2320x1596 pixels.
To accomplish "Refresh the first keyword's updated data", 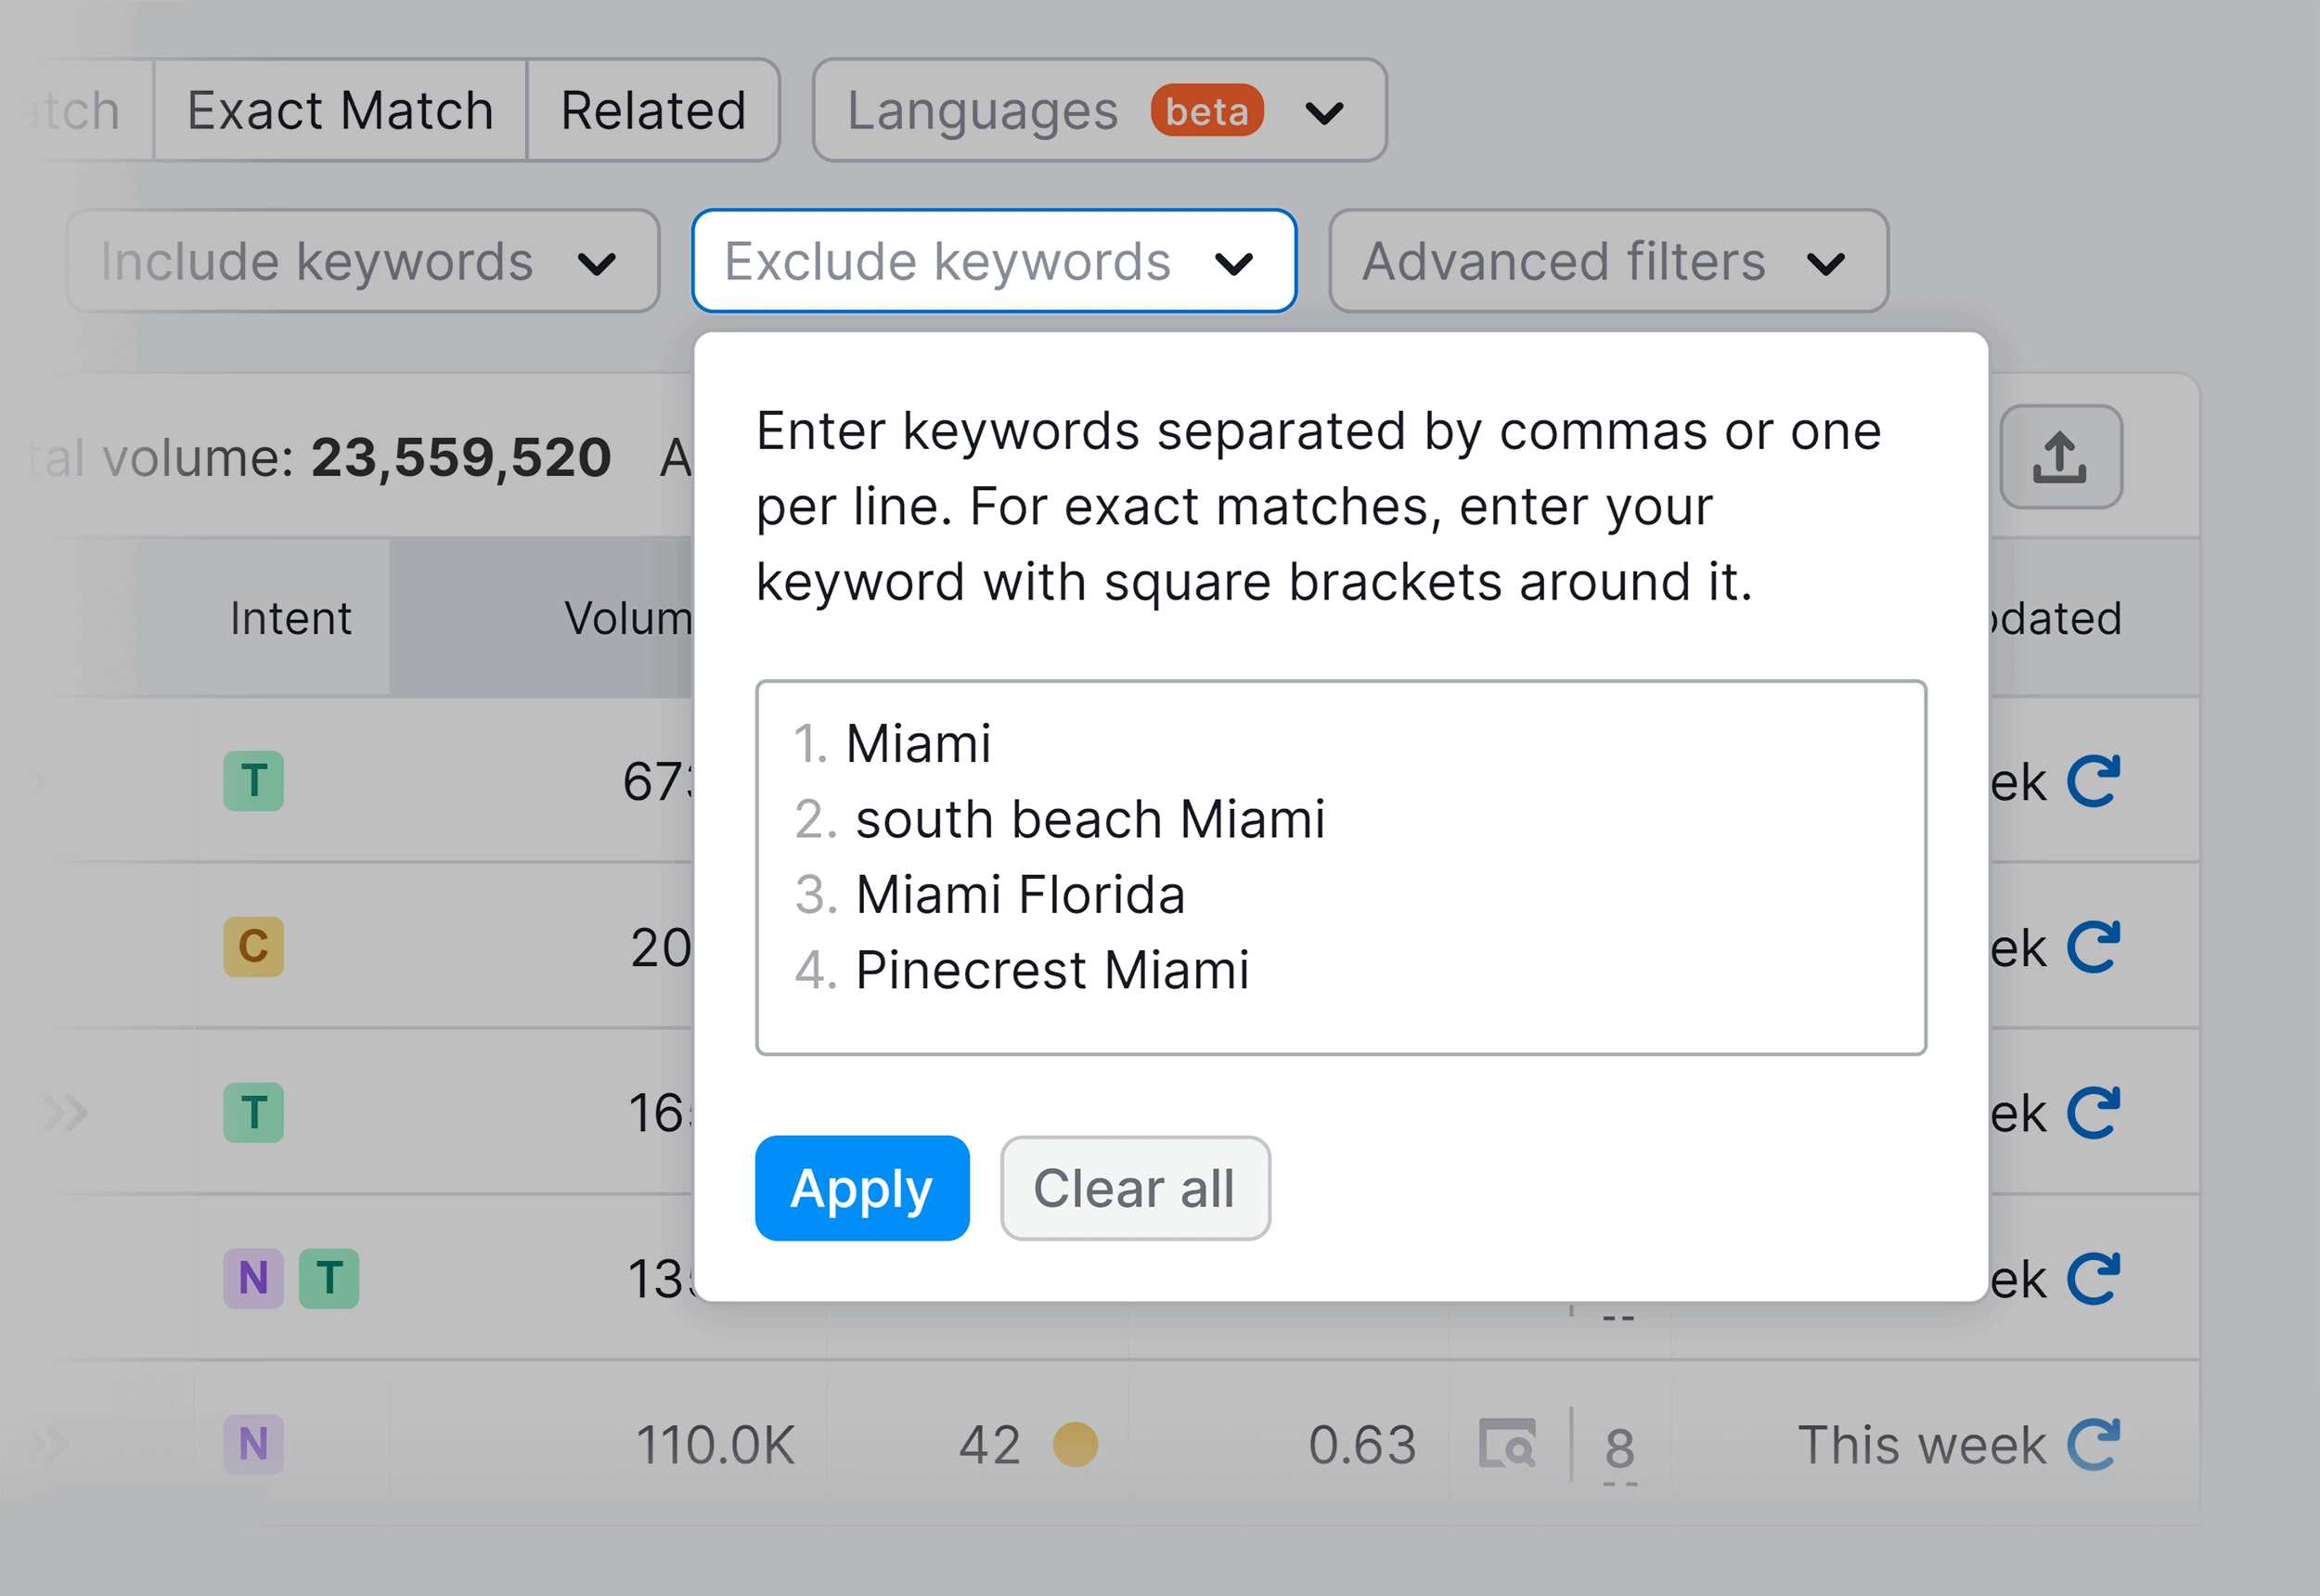I will 2094,780.
